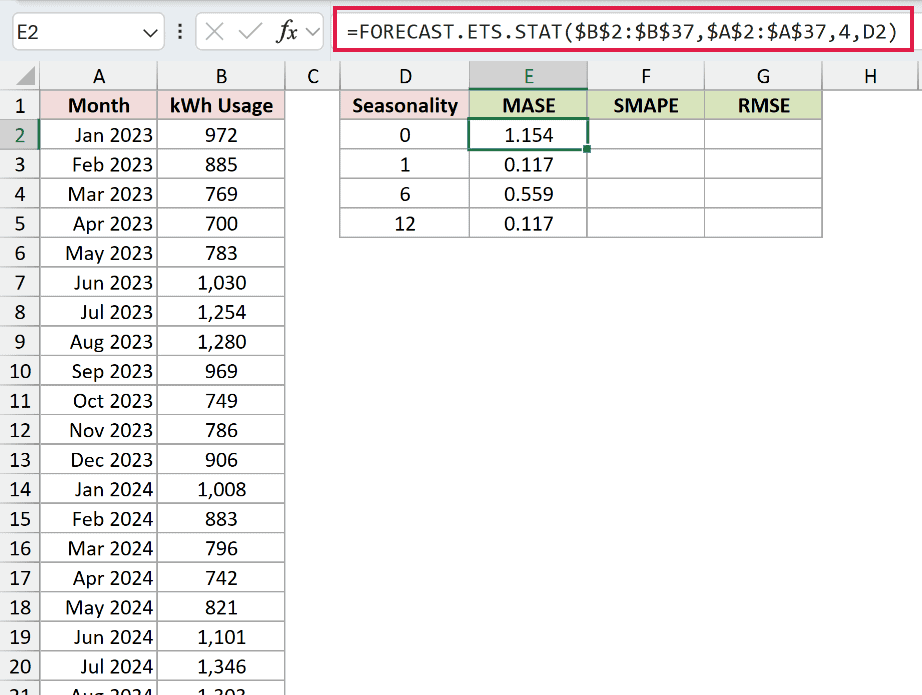This screenshot has width=922, height=695.
Task: Select kWh usage cell 1,008
Action: point(221,489)
